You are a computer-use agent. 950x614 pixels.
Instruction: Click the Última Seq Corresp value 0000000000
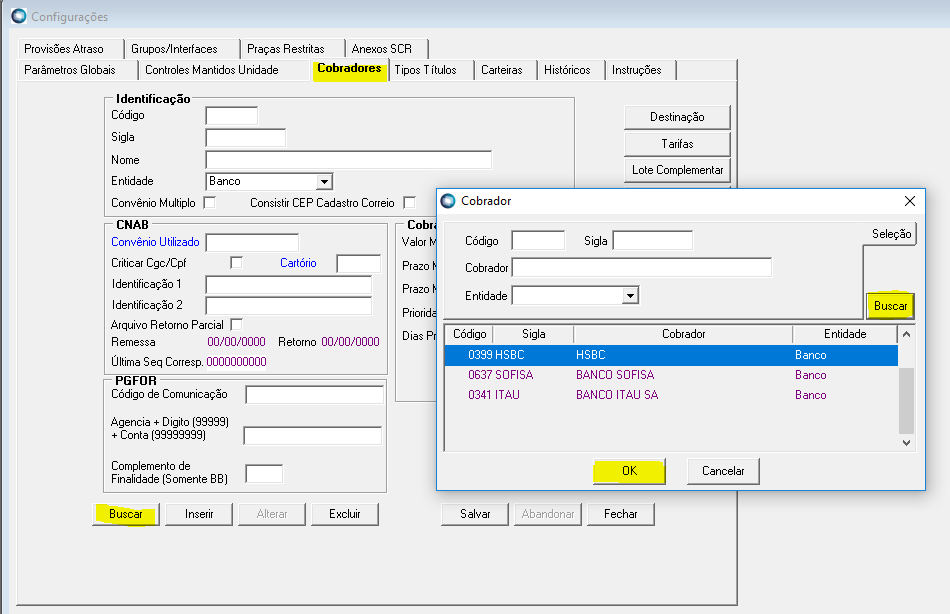[x=236, y=362]
